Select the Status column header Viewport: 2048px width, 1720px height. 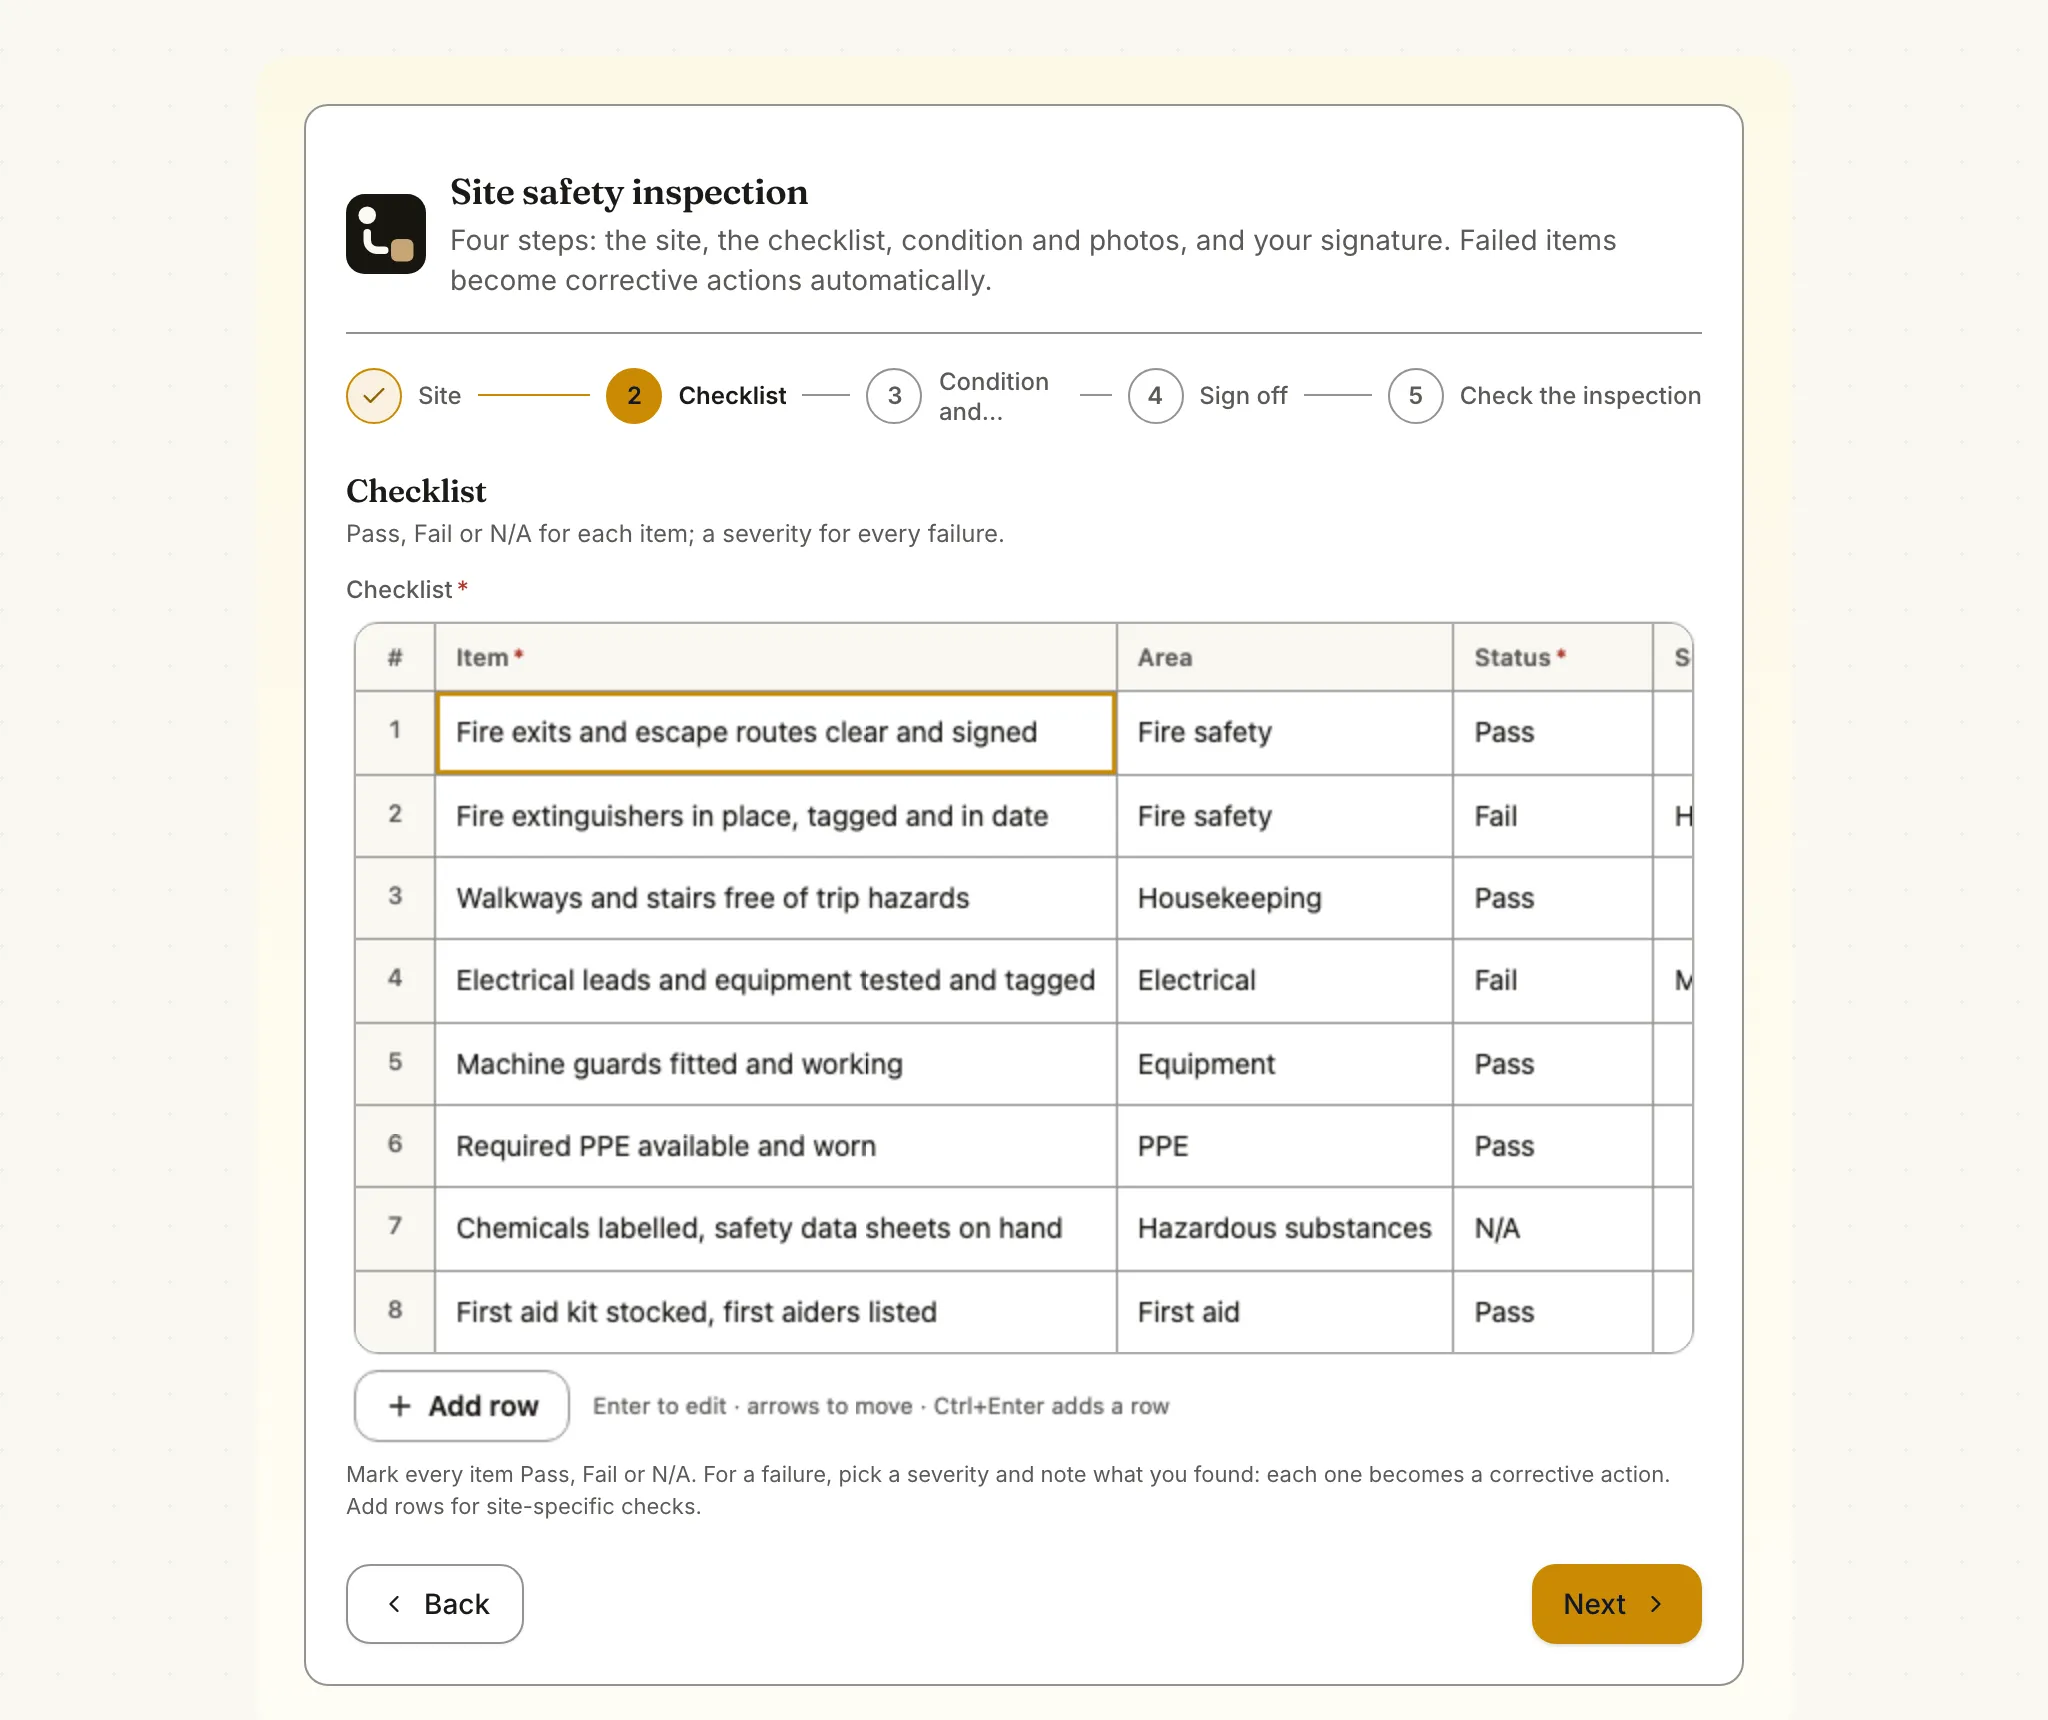tap(1553, 657)
